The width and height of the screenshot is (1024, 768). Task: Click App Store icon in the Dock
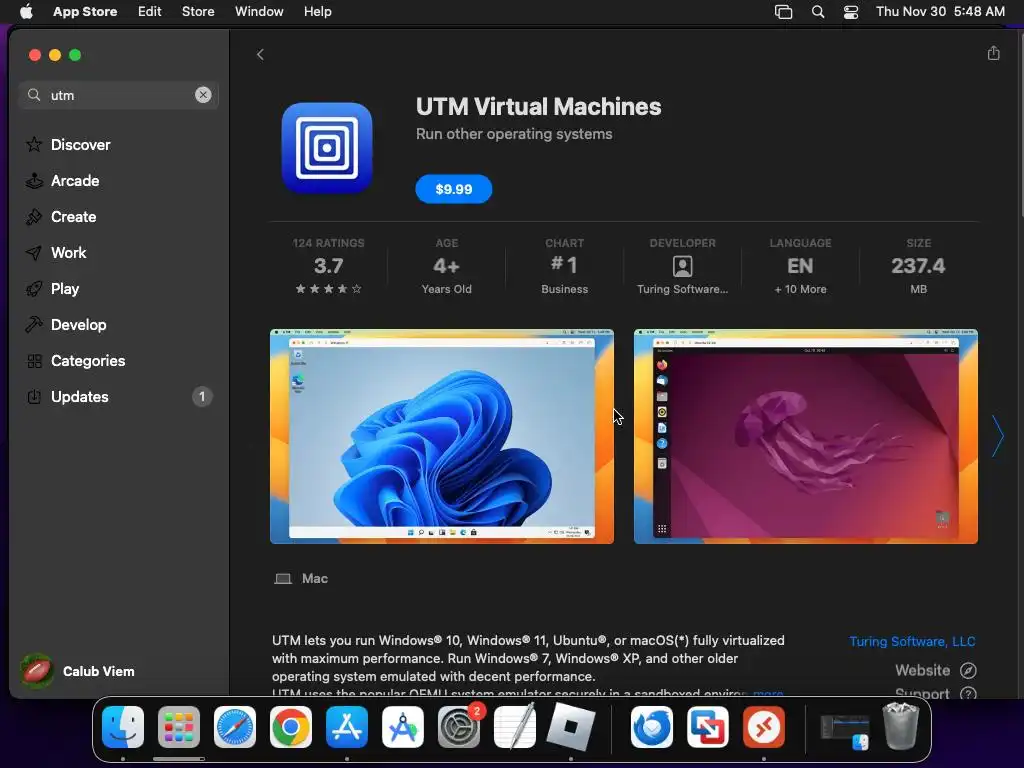[x=347, y=727]
